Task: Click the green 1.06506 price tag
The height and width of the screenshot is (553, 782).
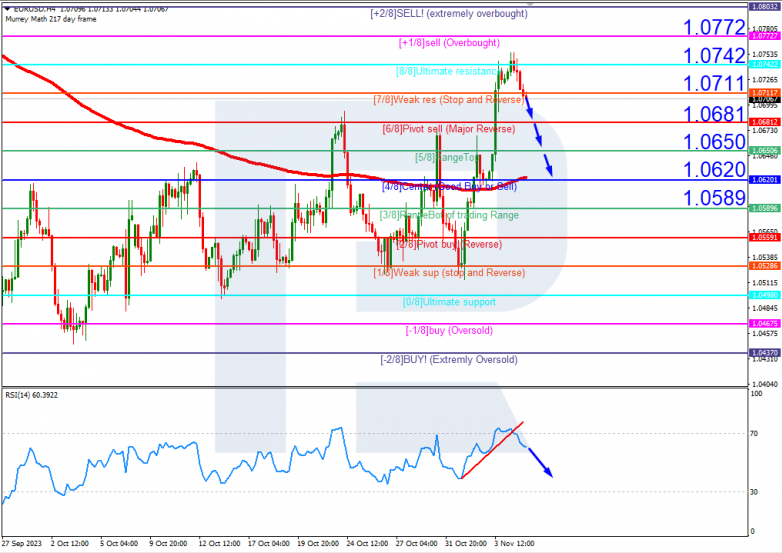Action: (x=765, y=151)
